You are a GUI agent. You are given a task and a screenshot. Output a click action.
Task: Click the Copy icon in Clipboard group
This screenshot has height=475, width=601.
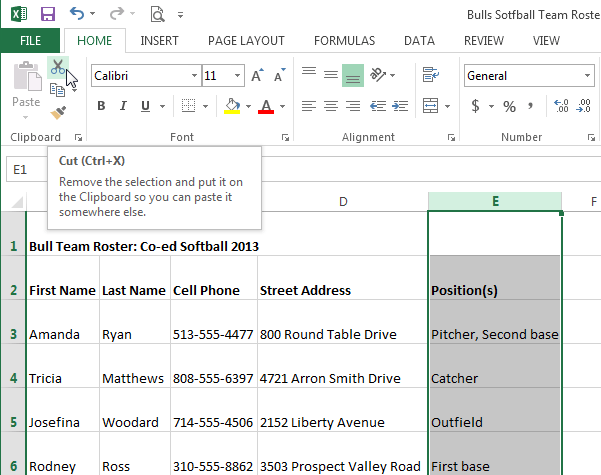(x=58, y=90)
